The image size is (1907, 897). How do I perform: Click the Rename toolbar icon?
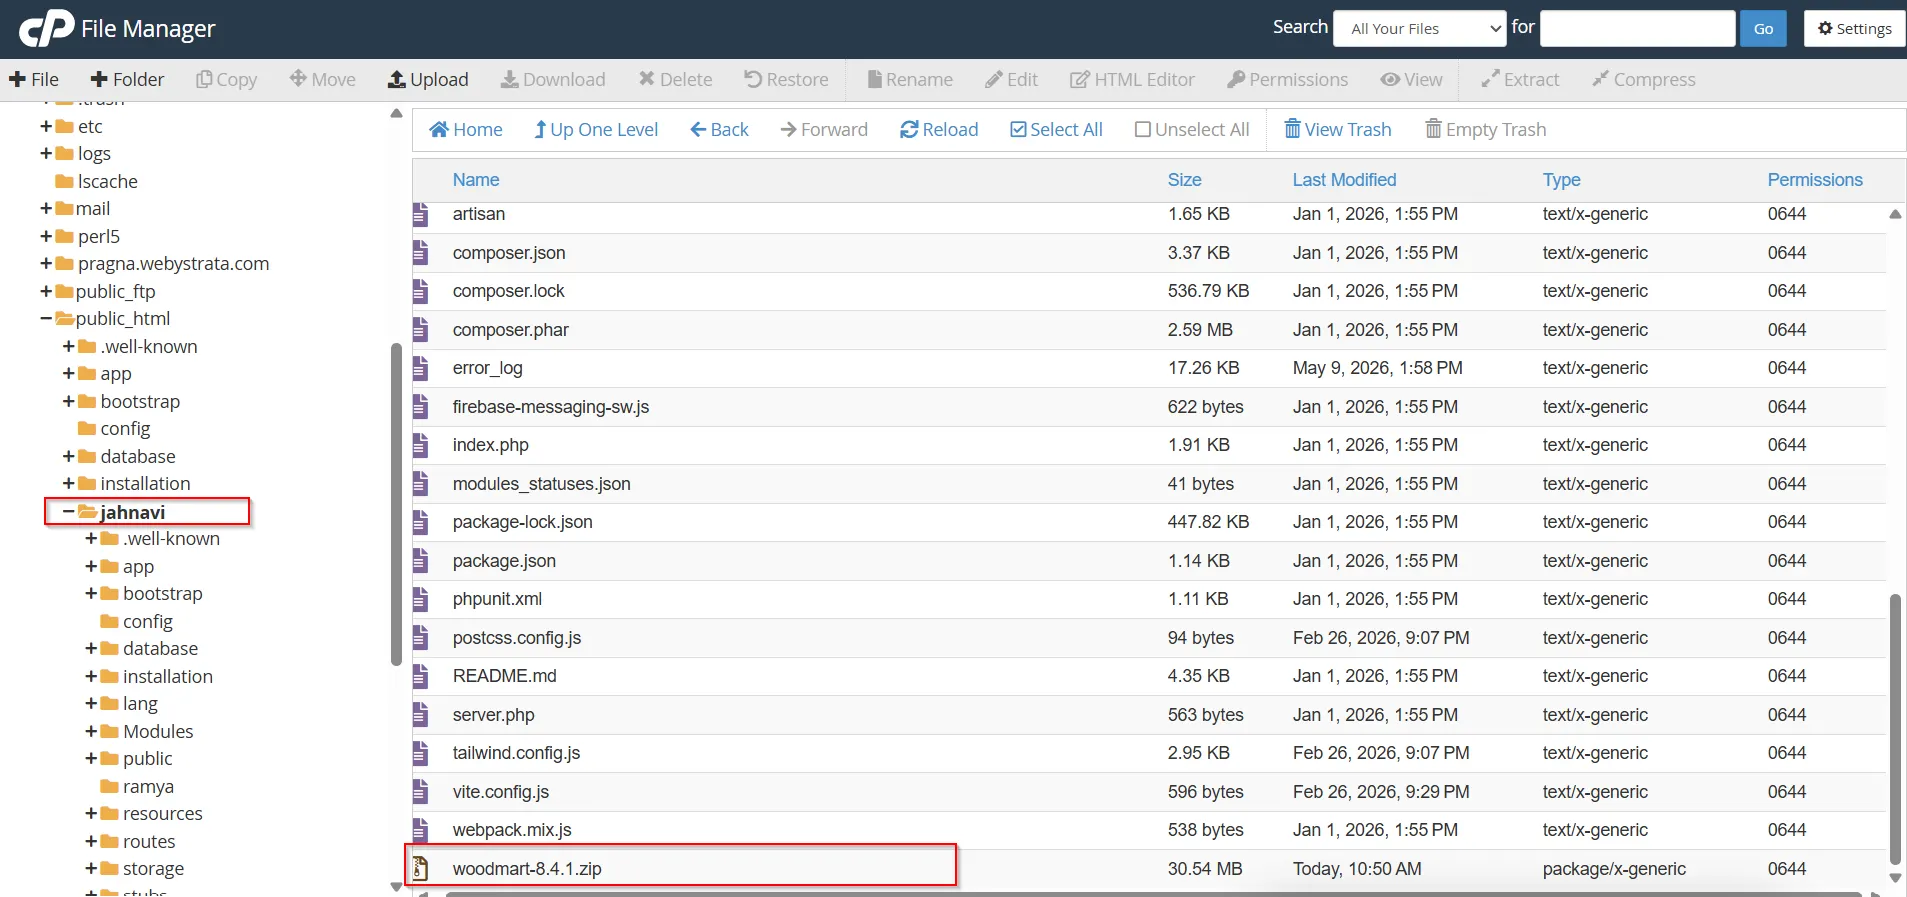click(910, 79)
